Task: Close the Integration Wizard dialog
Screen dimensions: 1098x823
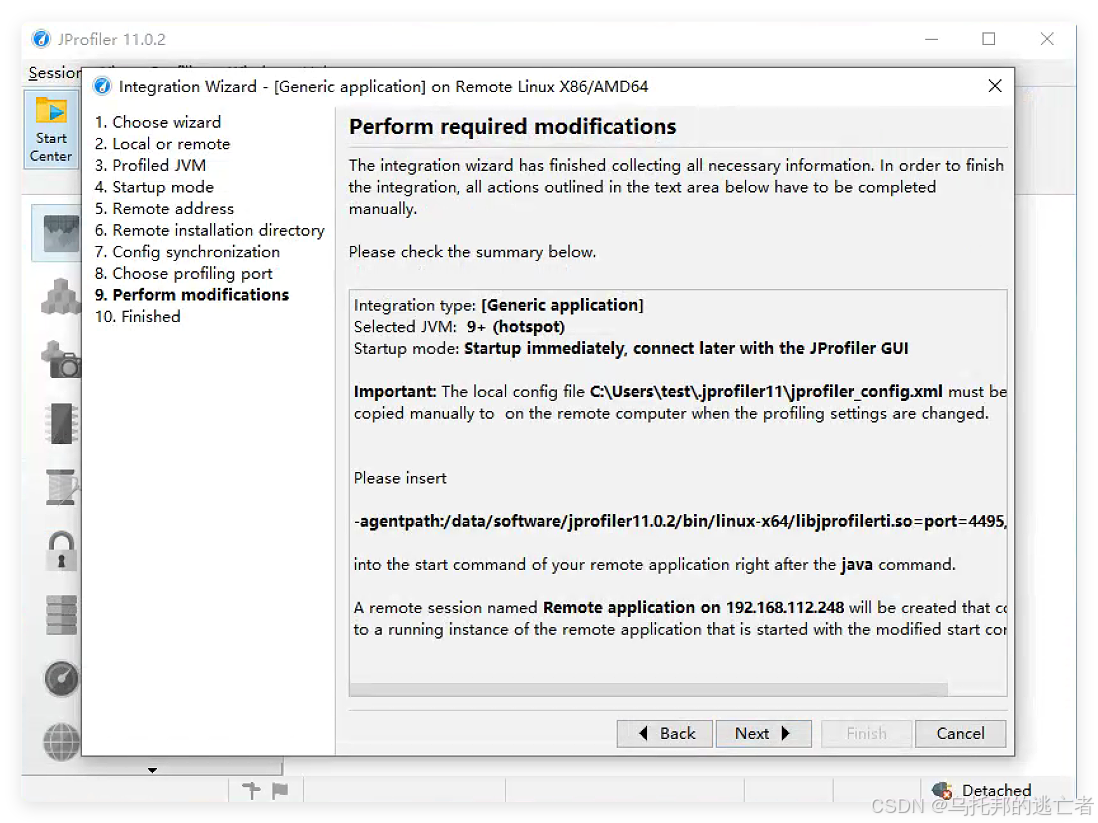Action: tap(995, 86)
